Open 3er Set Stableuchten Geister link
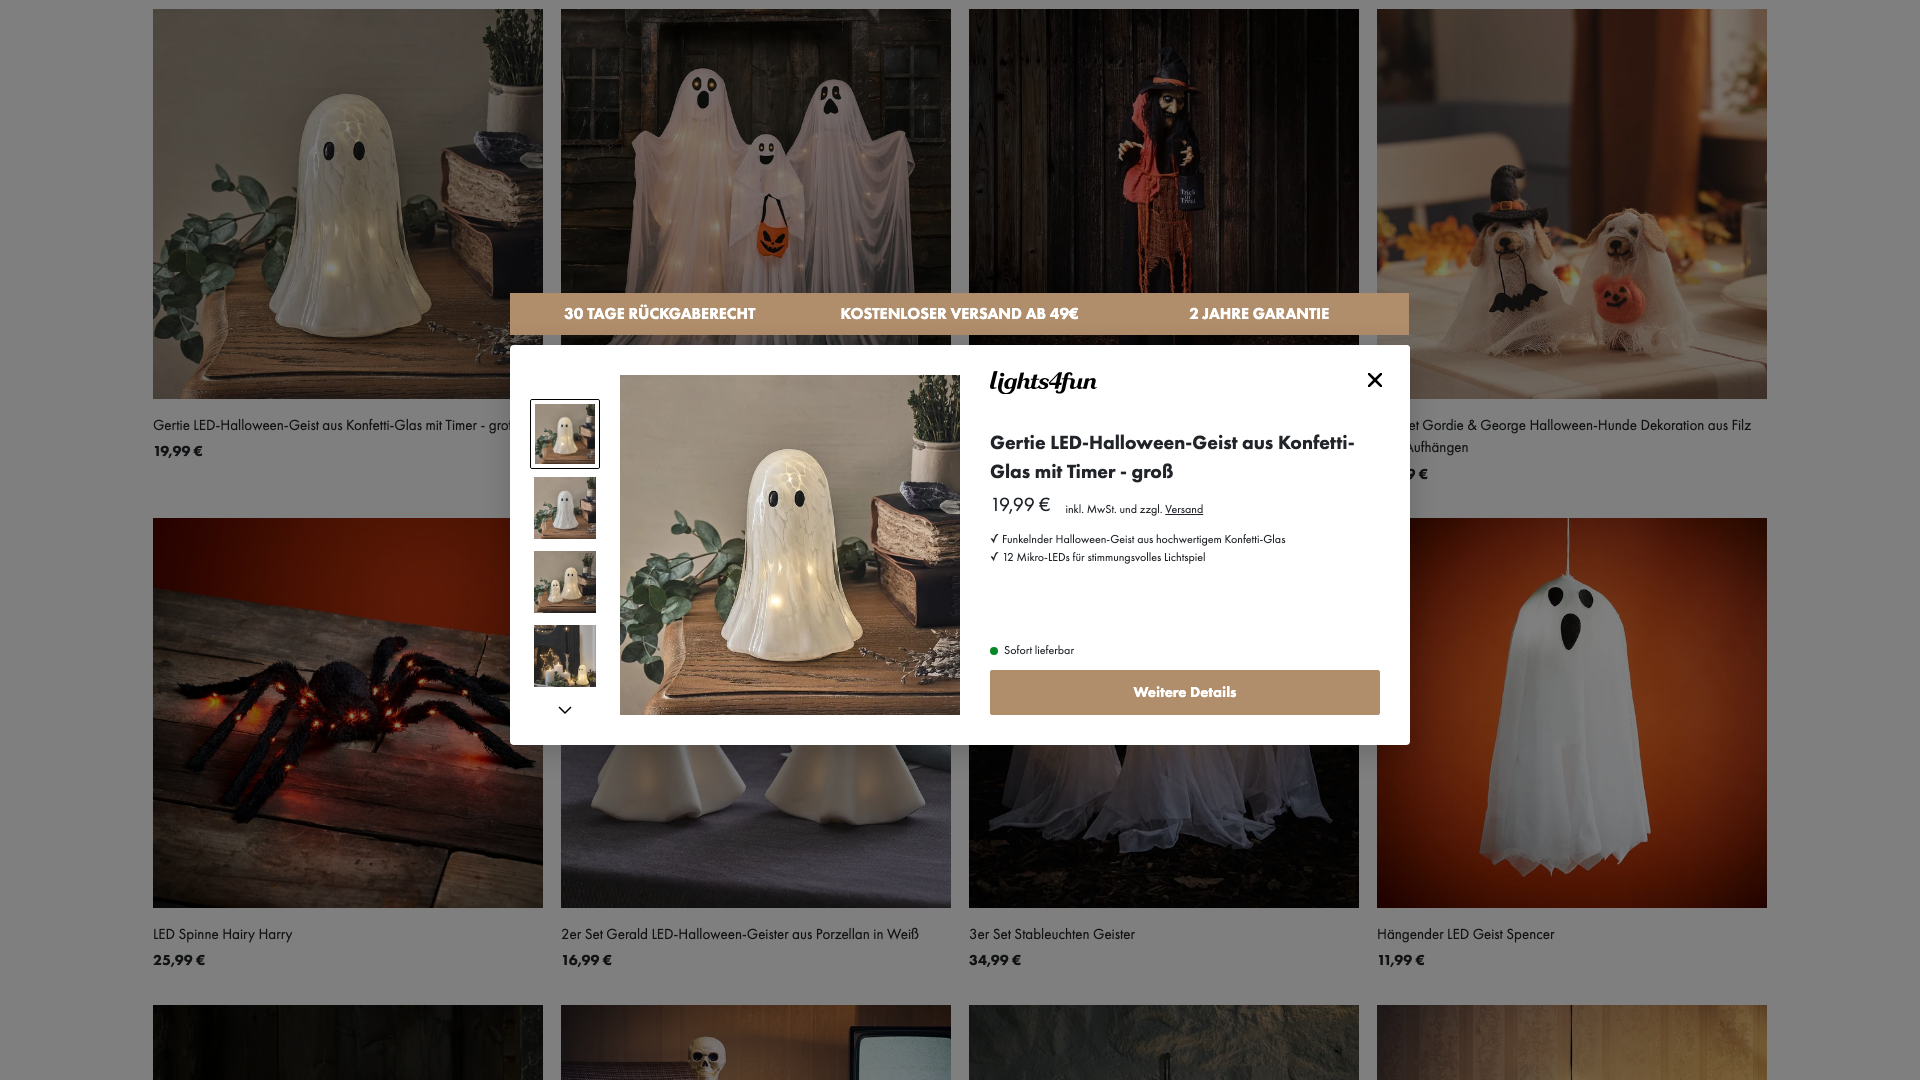The height and width of the screenshot is (1080, 1920). pyautogui.click(x=1052, y=934)
